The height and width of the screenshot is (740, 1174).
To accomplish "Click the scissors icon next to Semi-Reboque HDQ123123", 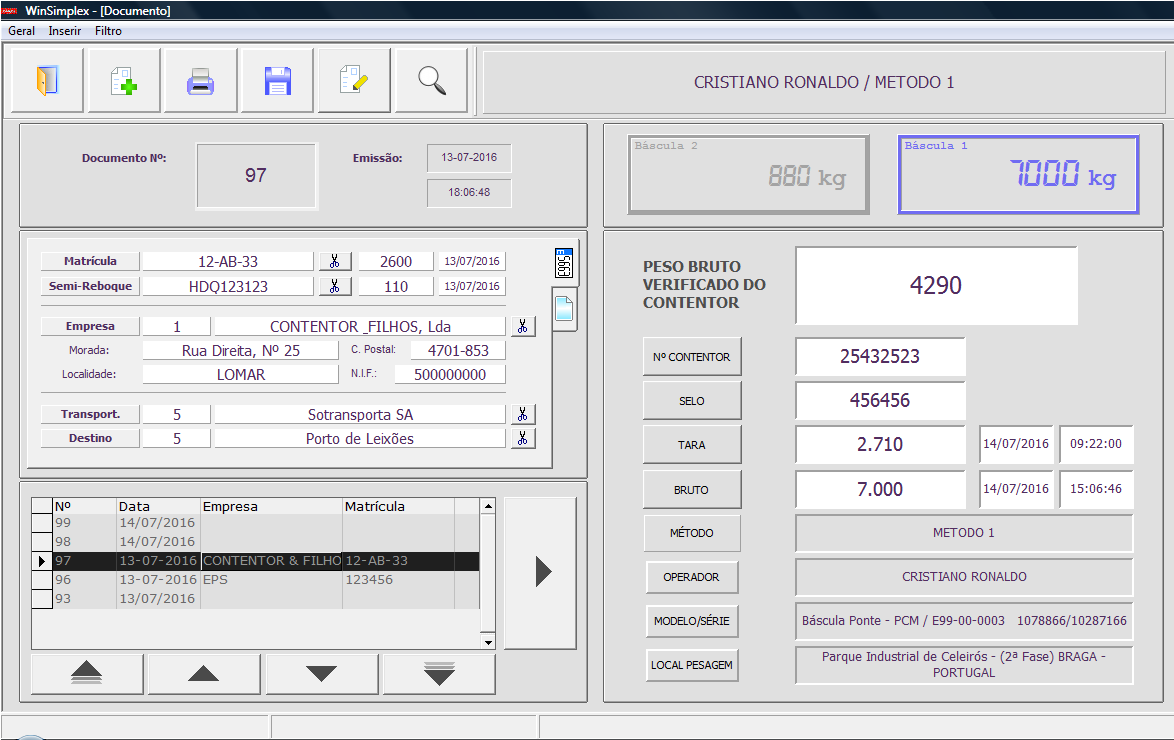I will tap(335, 285).
